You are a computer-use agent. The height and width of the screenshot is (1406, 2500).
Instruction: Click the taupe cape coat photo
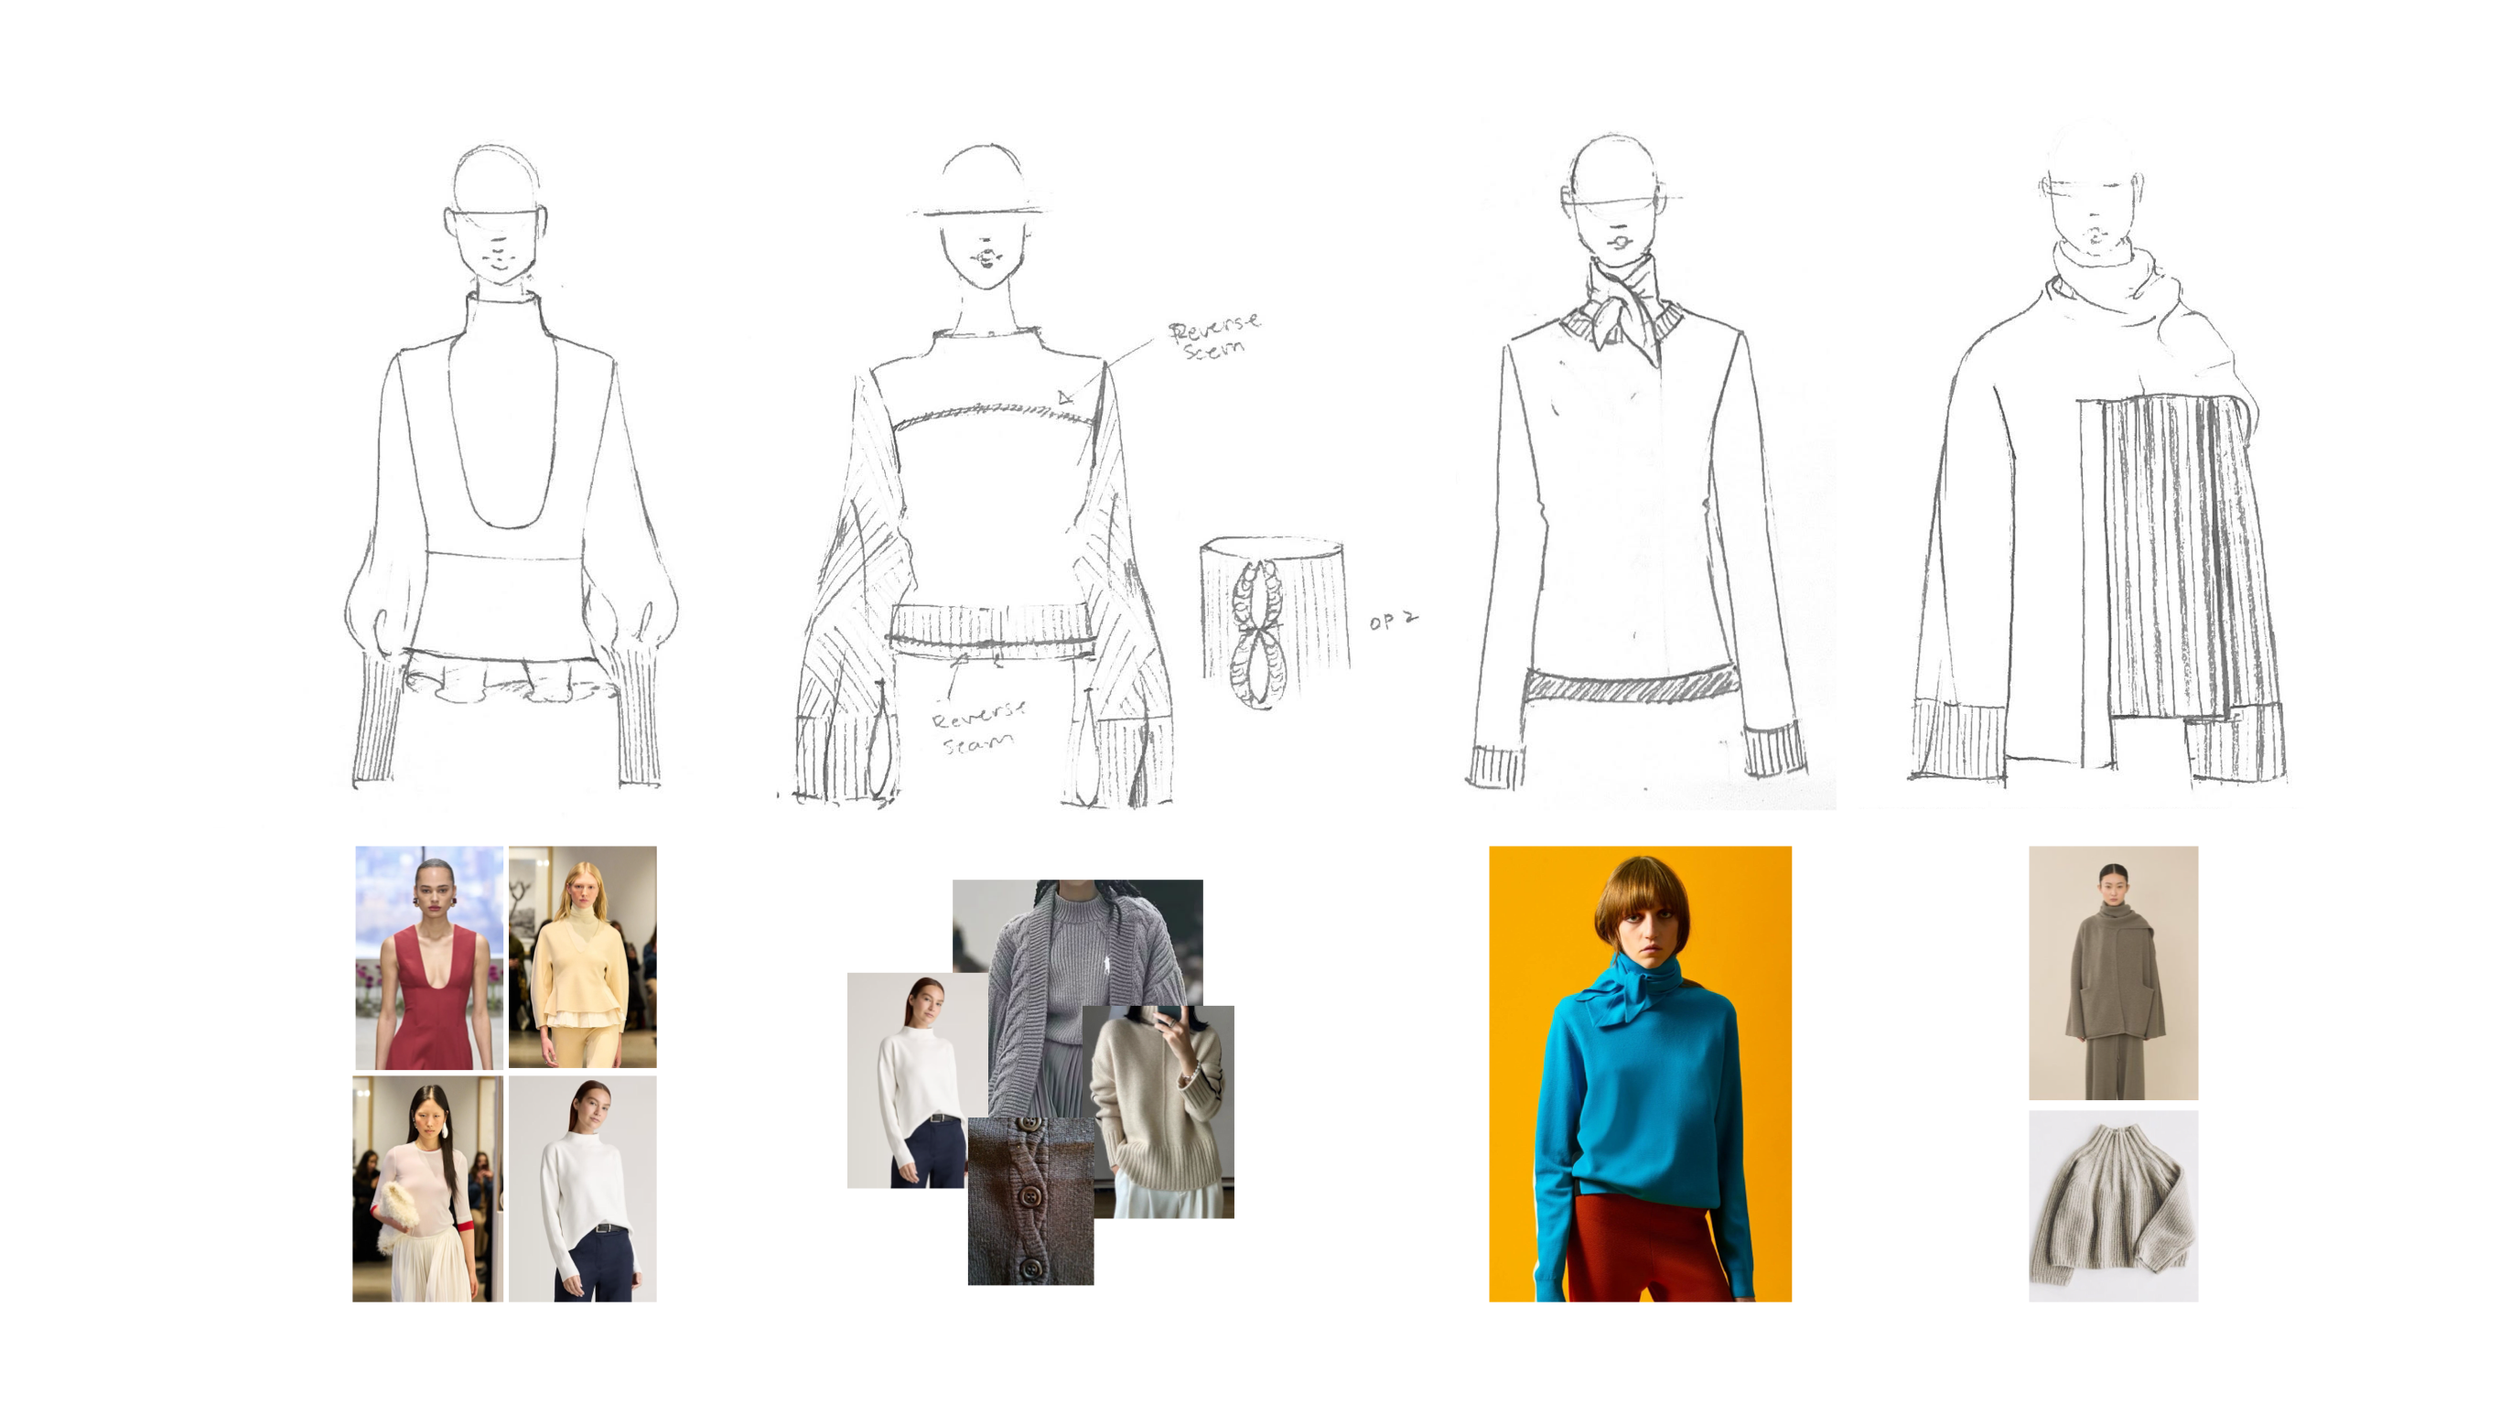pyautogui.click(x=2113, y=972)
